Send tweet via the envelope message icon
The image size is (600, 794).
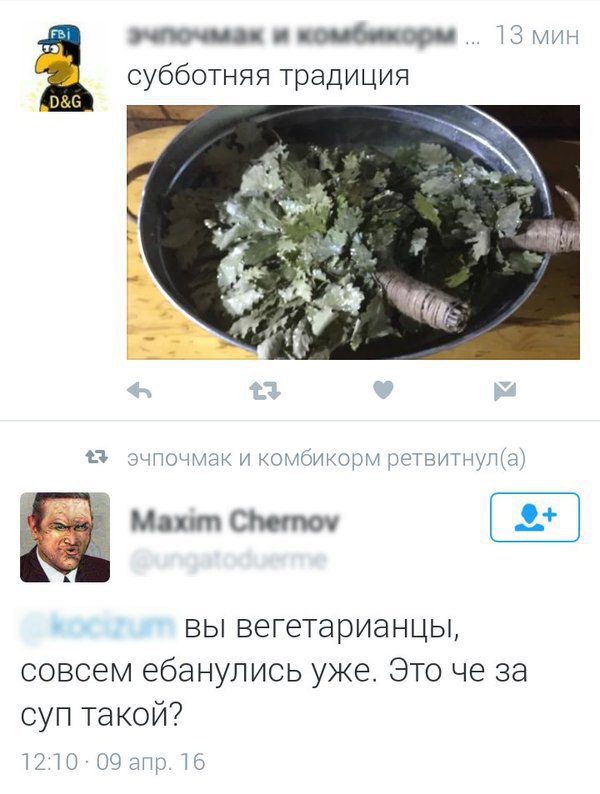(505, 391)
